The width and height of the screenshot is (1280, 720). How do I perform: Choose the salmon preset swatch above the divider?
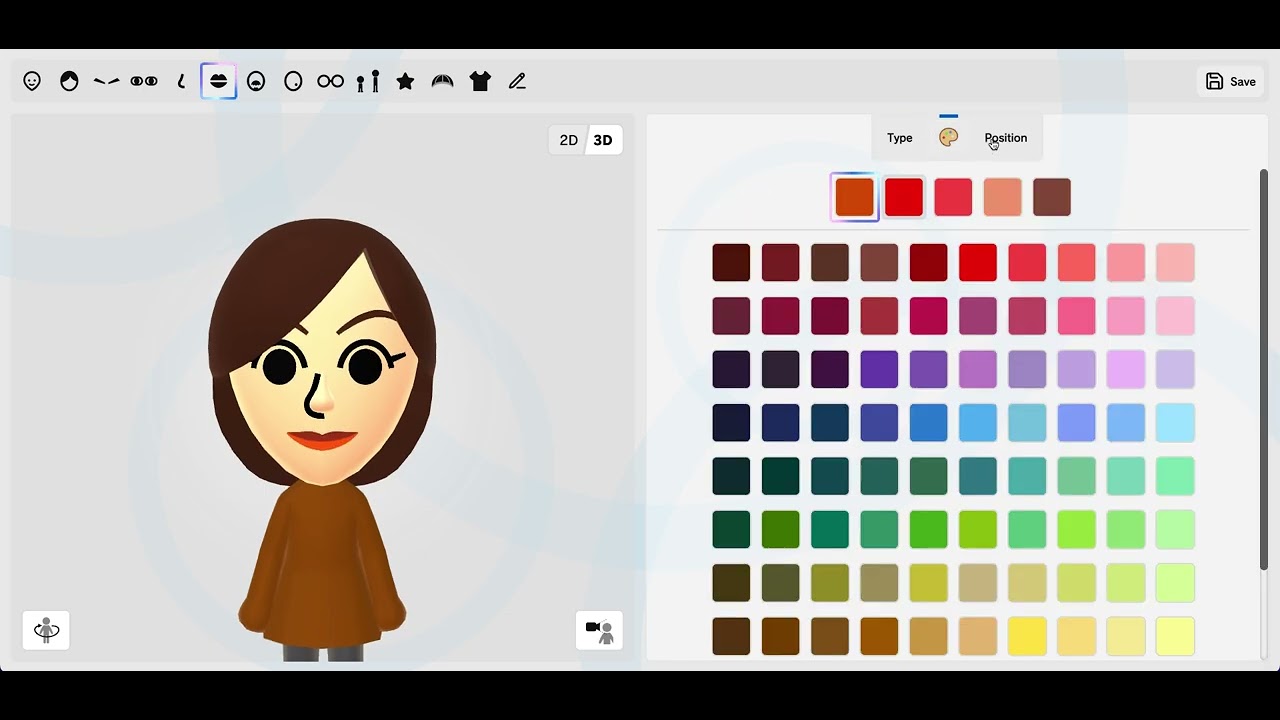click(x=1002, y=197)
